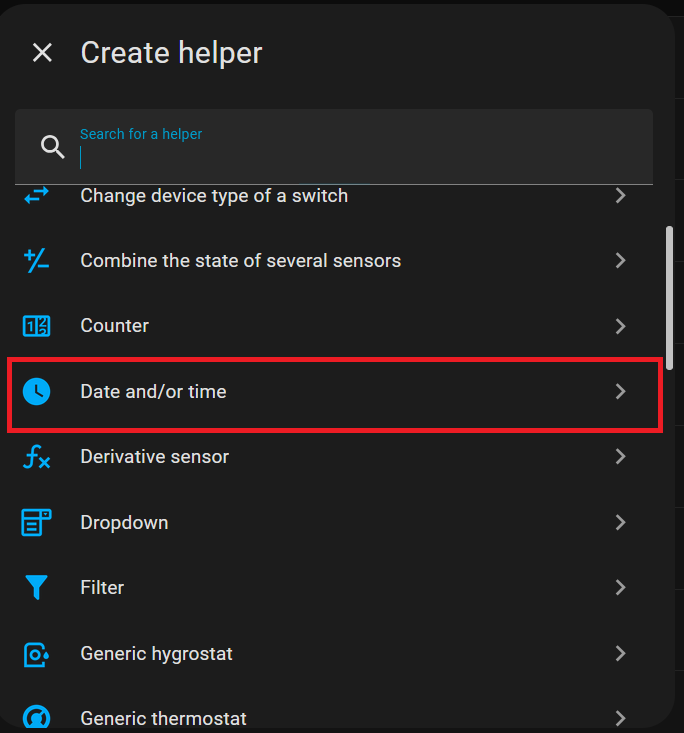Open the Date and/or time chevron arrow
This screenshot has height=733, width=684.
(621, 392)
